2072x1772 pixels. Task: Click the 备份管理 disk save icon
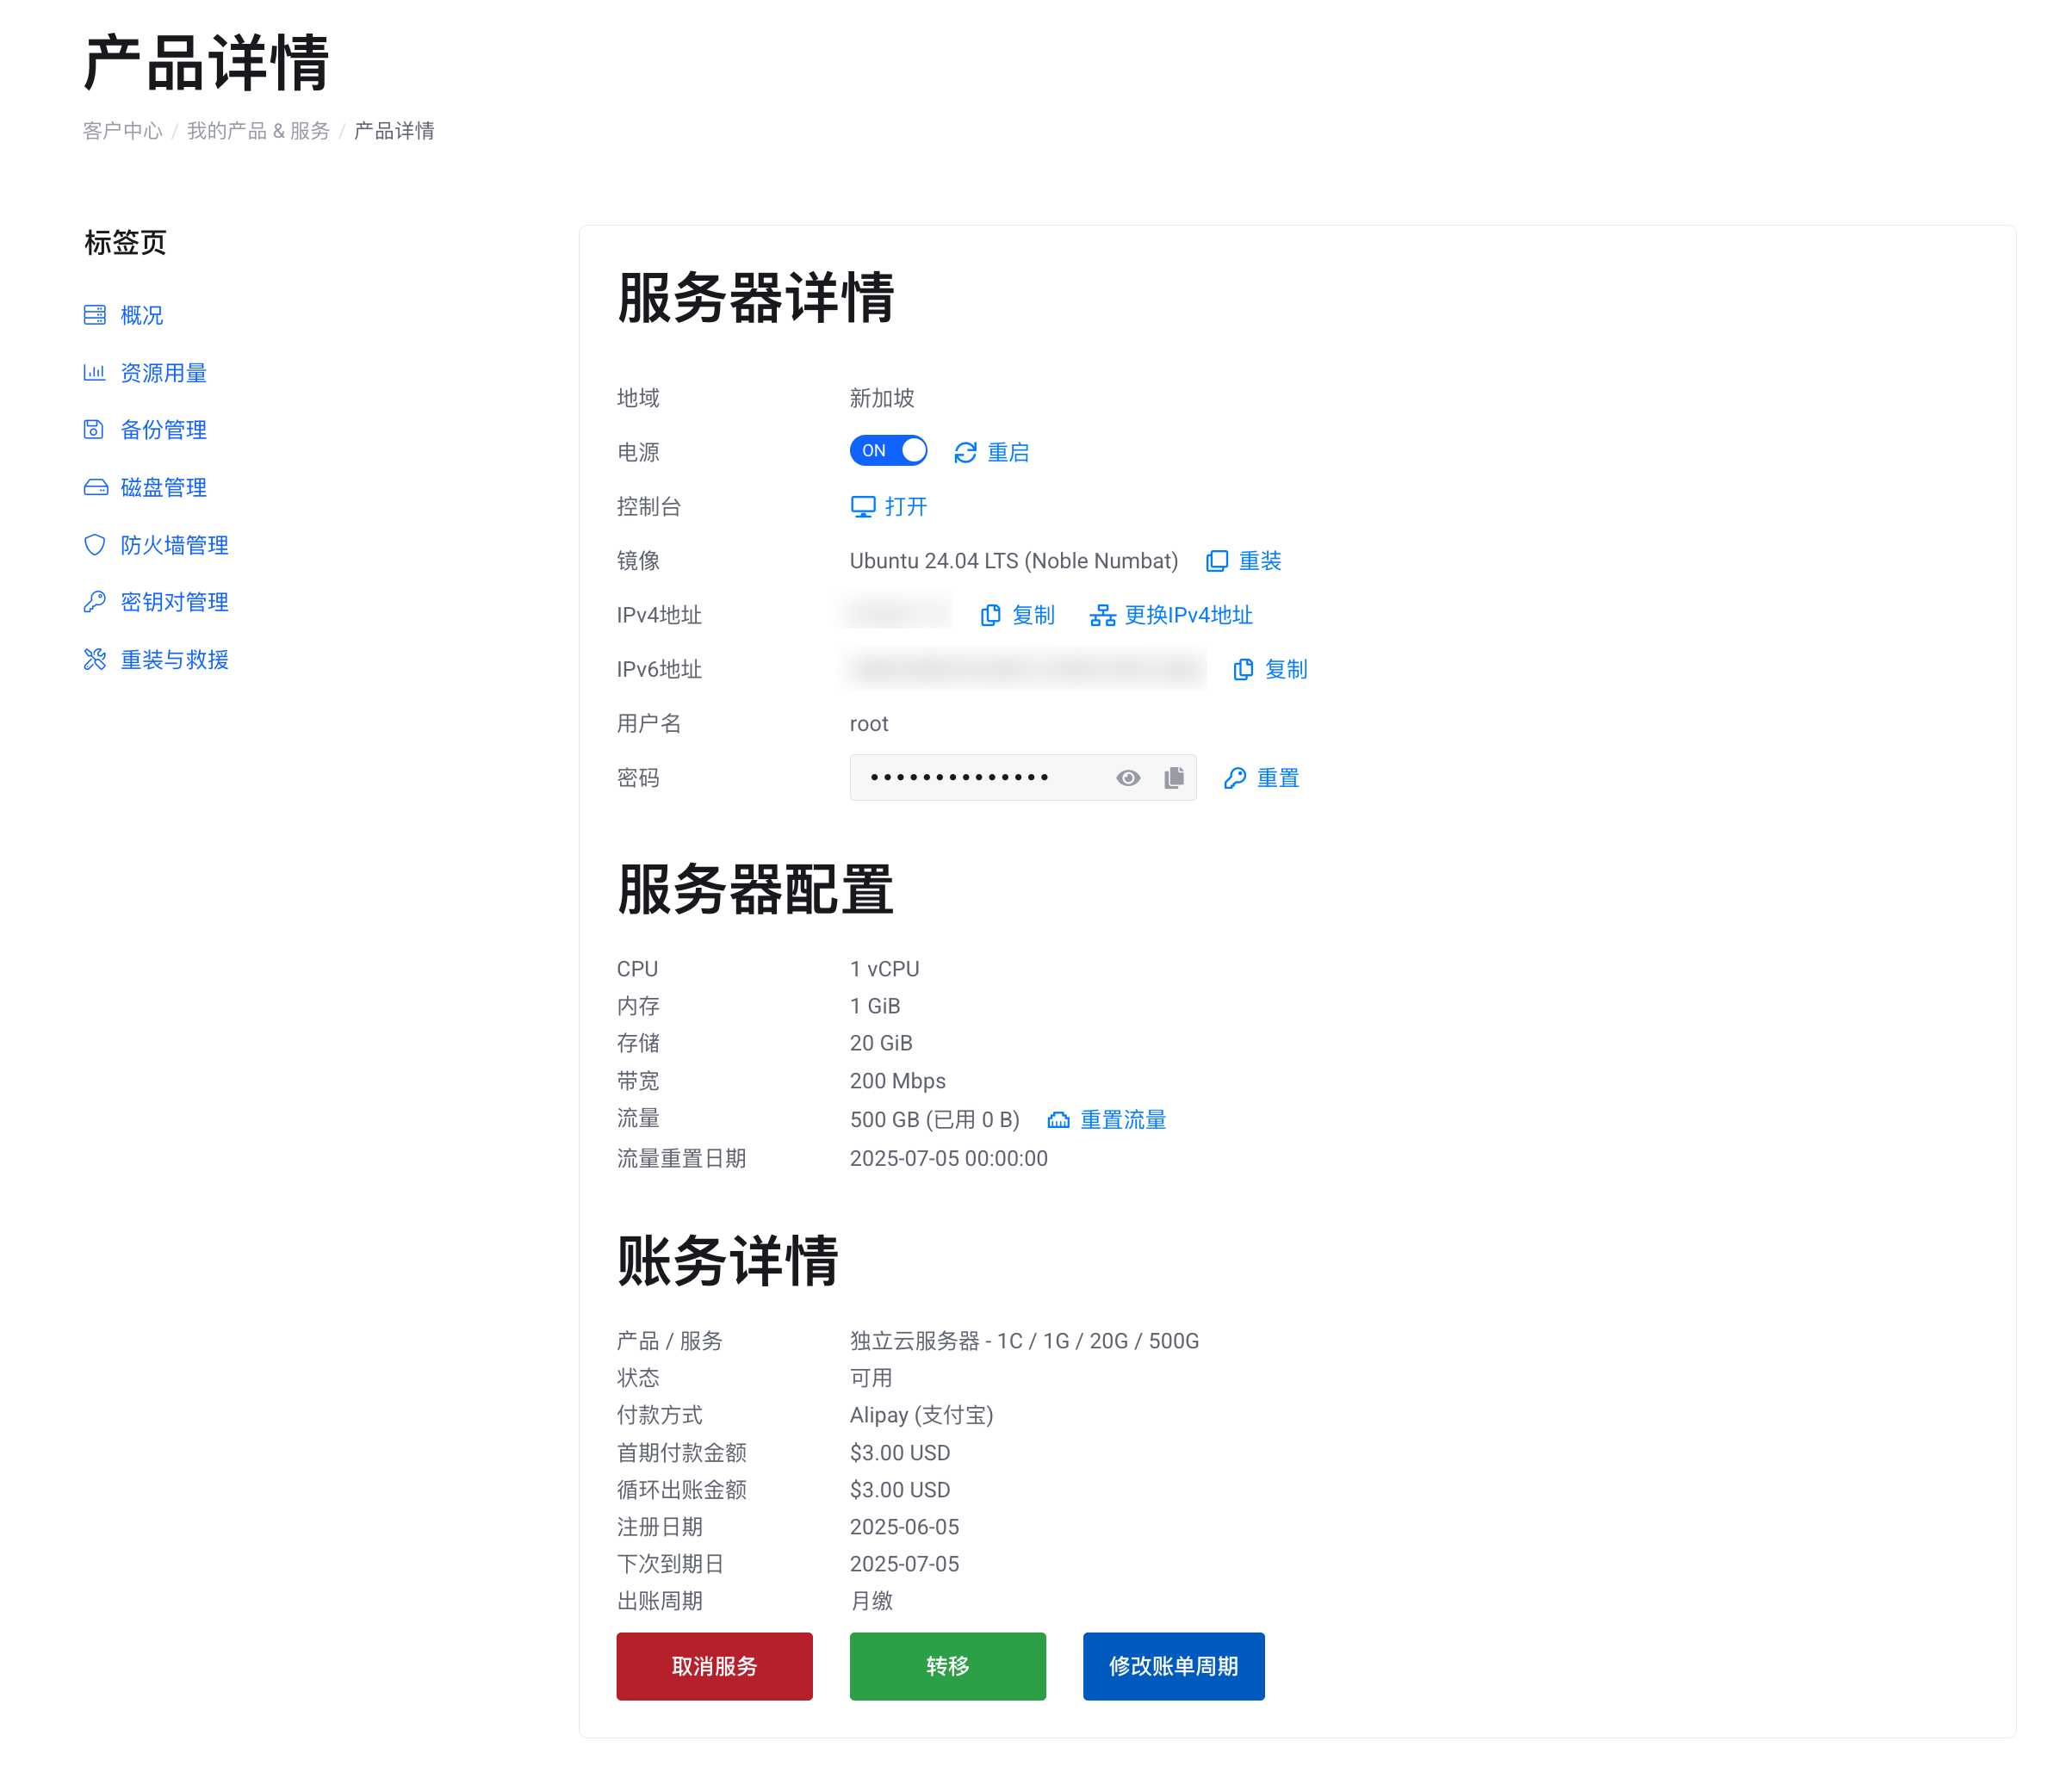tap(94, 430)
